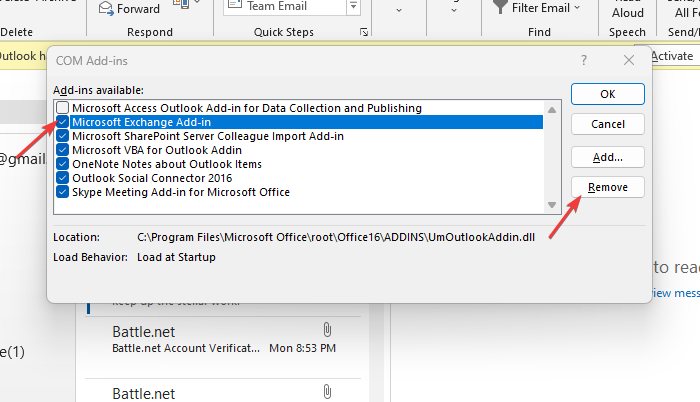The width and height of the screenshot is (700, 402).
Task: Open Quick Steps dialog launcher icon
Action: tap(364, 32)
